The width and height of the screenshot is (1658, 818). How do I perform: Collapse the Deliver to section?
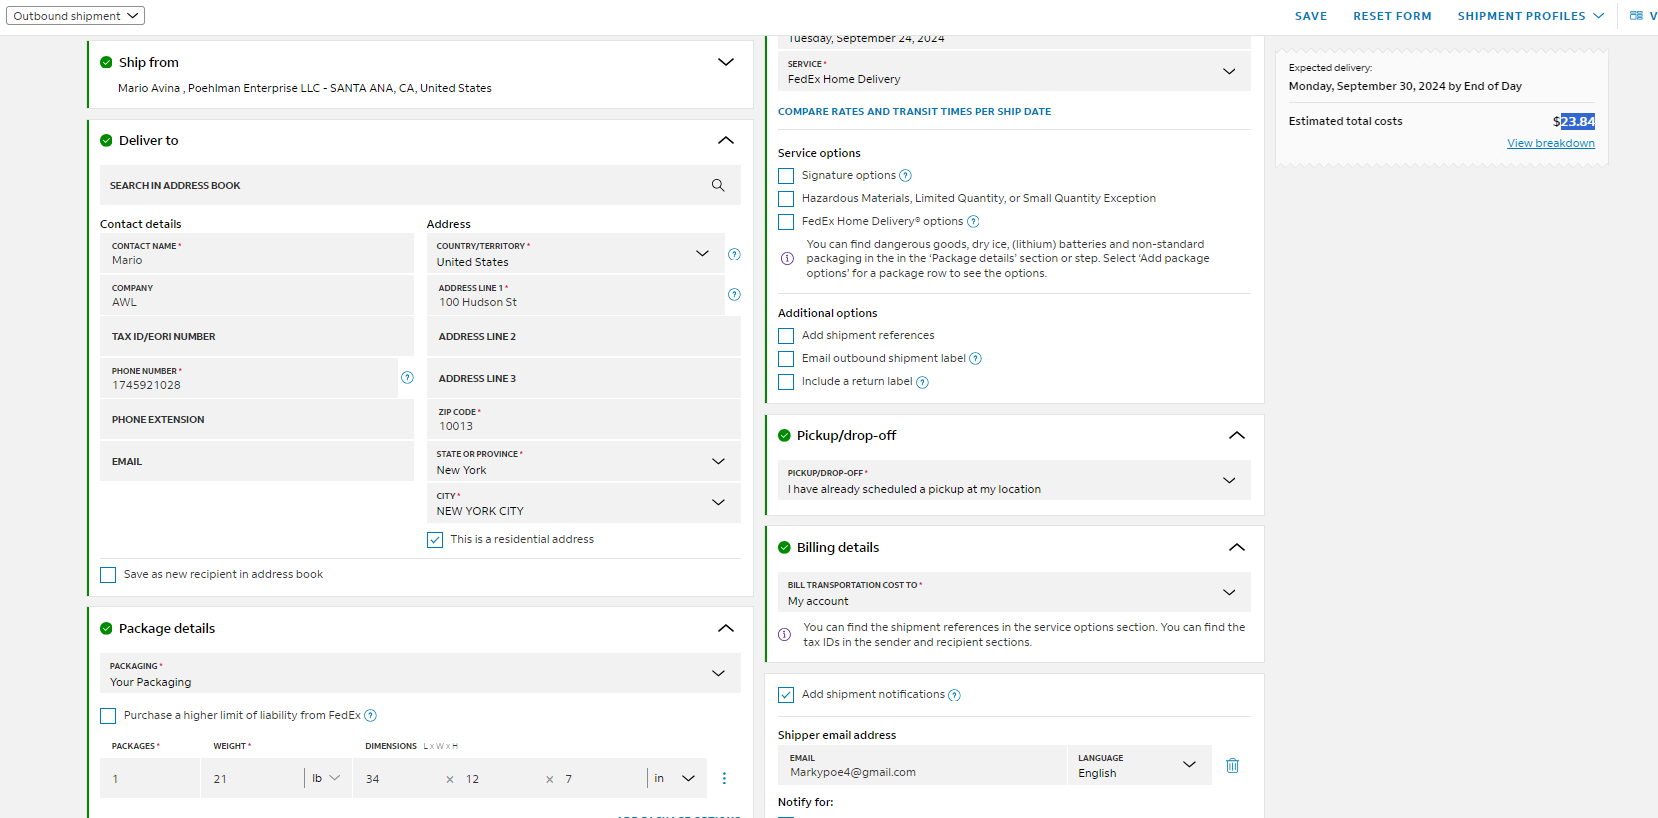click(726, 140)
